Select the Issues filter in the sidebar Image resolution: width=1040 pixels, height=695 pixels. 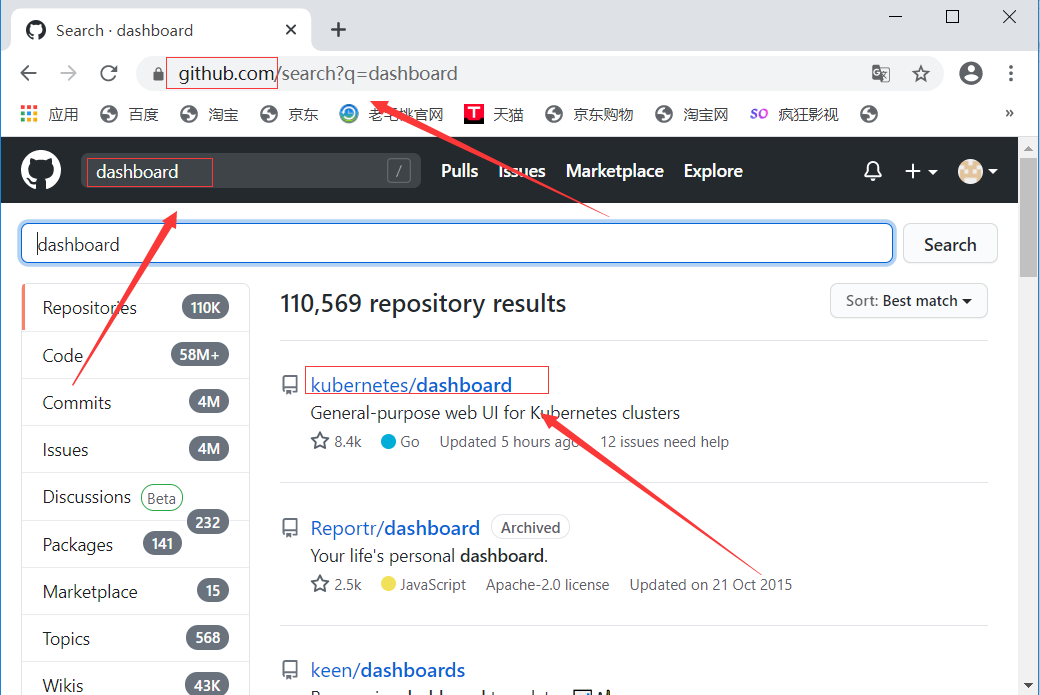tap(65, 449)
